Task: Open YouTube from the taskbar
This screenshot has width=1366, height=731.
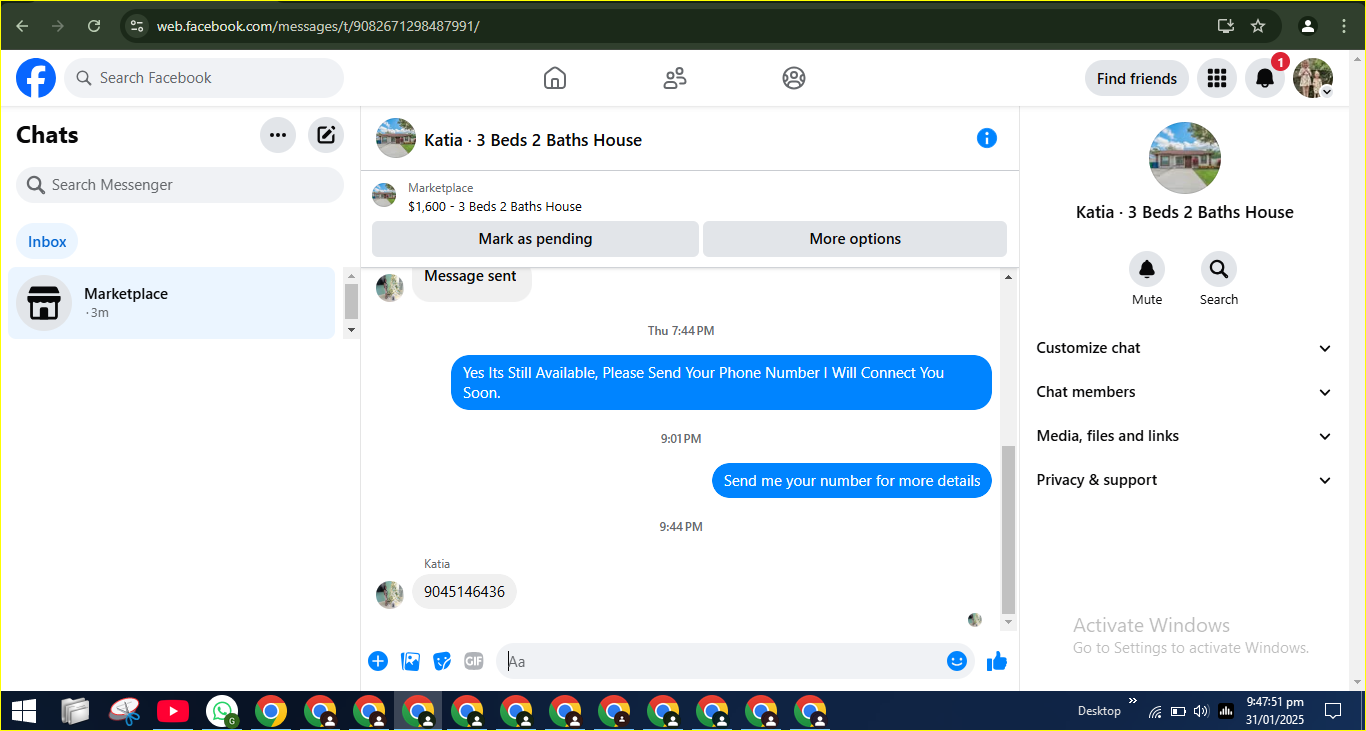Action: (173, 711)
